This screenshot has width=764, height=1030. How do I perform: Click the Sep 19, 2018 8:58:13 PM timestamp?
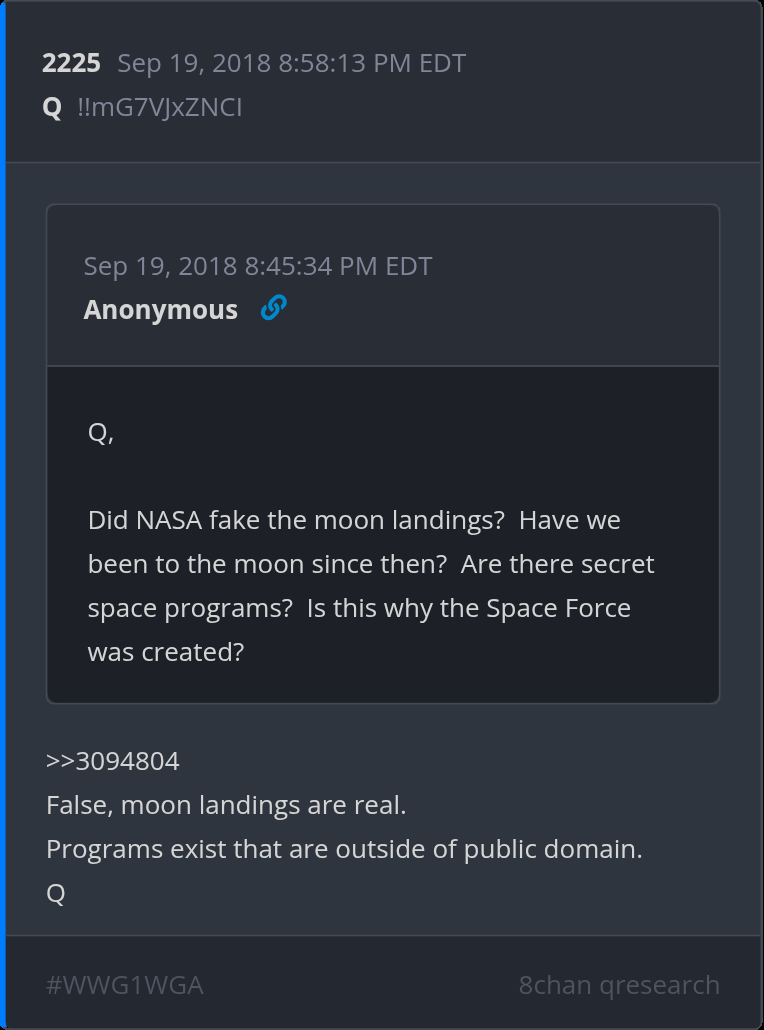291,64
